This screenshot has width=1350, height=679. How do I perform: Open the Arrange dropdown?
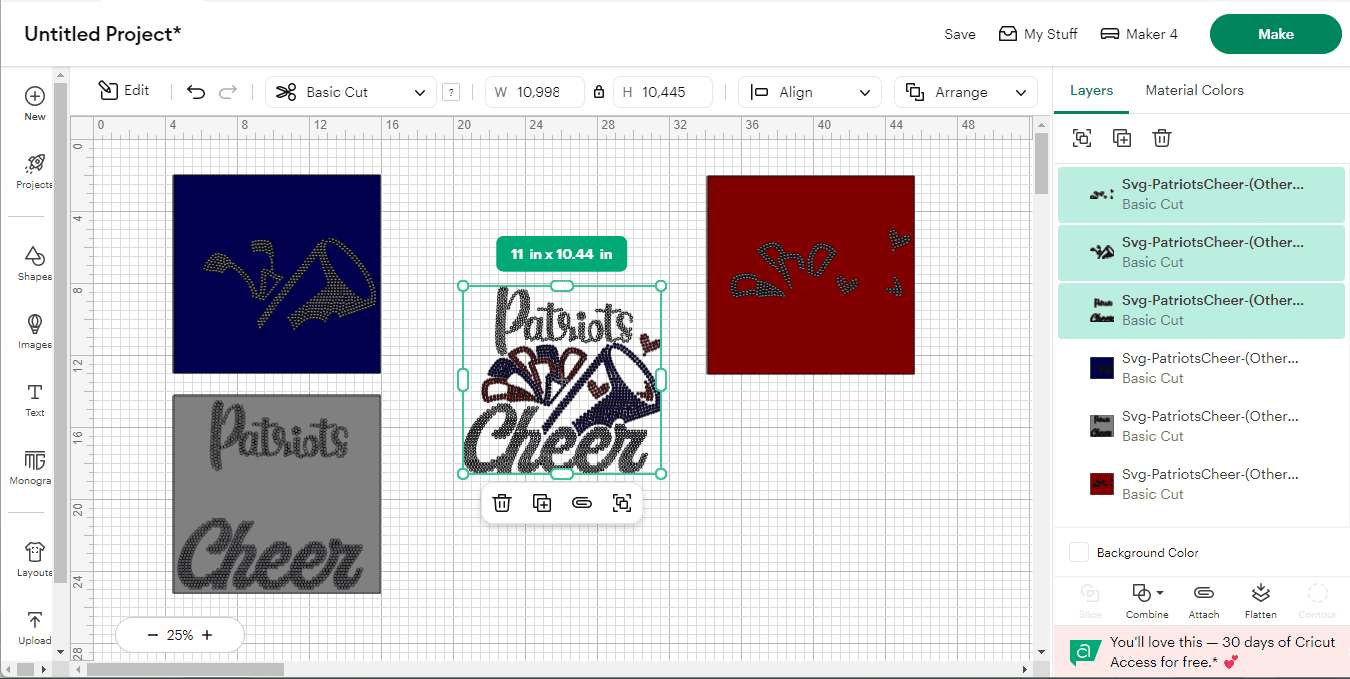point(966,92)
